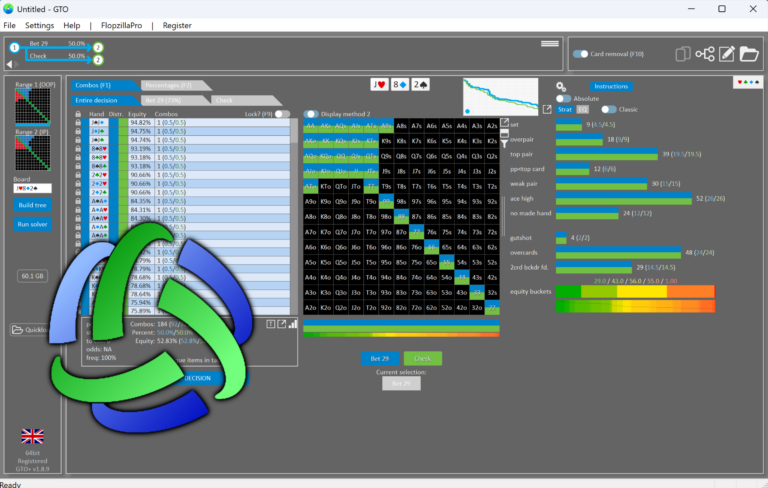Switch to the Percentages (F2) tab
Image resolution: width=768 pixels, height=488 pixels.
[x=170, y=85]
